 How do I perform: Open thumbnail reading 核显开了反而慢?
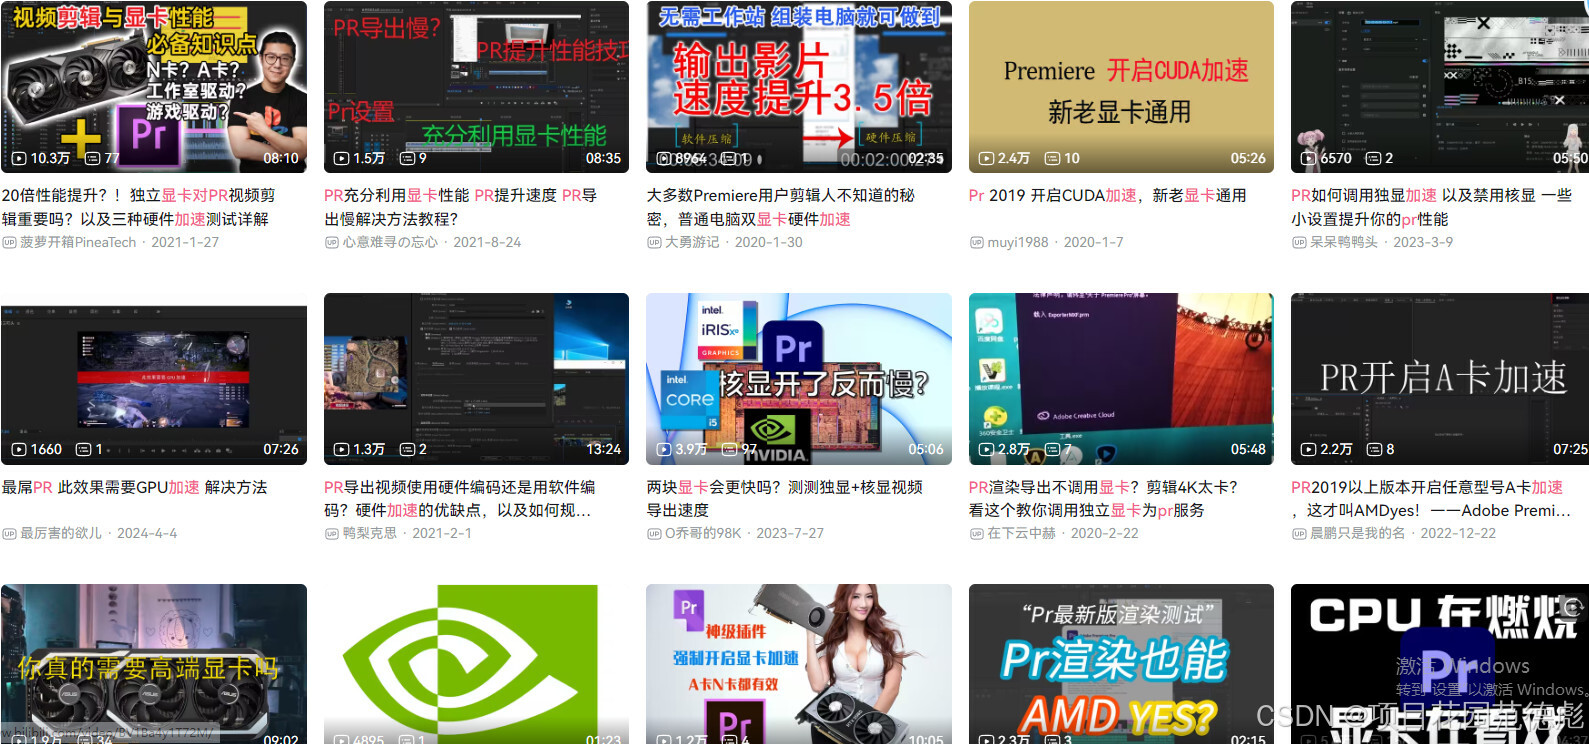[799, 379]
